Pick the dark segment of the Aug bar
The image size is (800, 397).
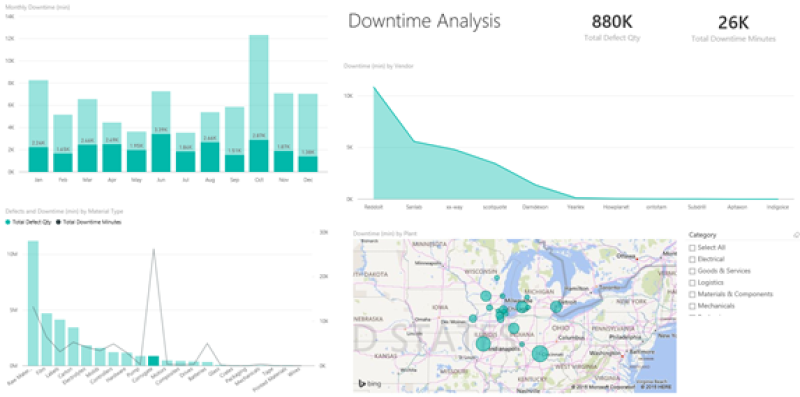[210, 157]
